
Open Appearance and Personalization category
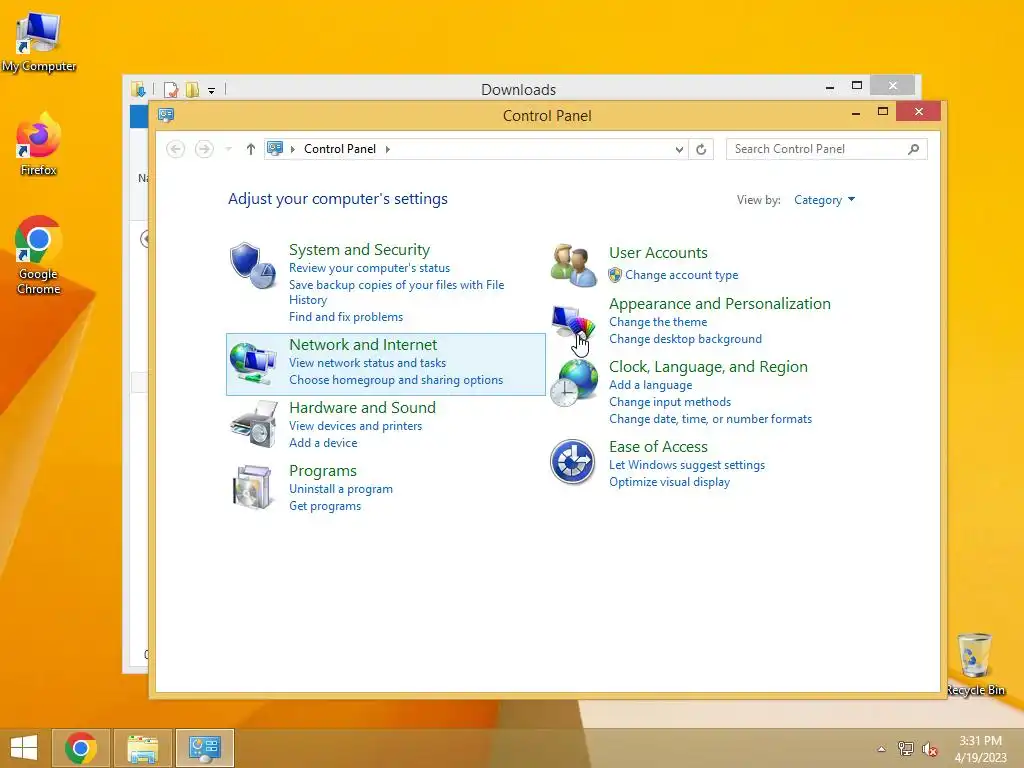(x=719, y=304)
